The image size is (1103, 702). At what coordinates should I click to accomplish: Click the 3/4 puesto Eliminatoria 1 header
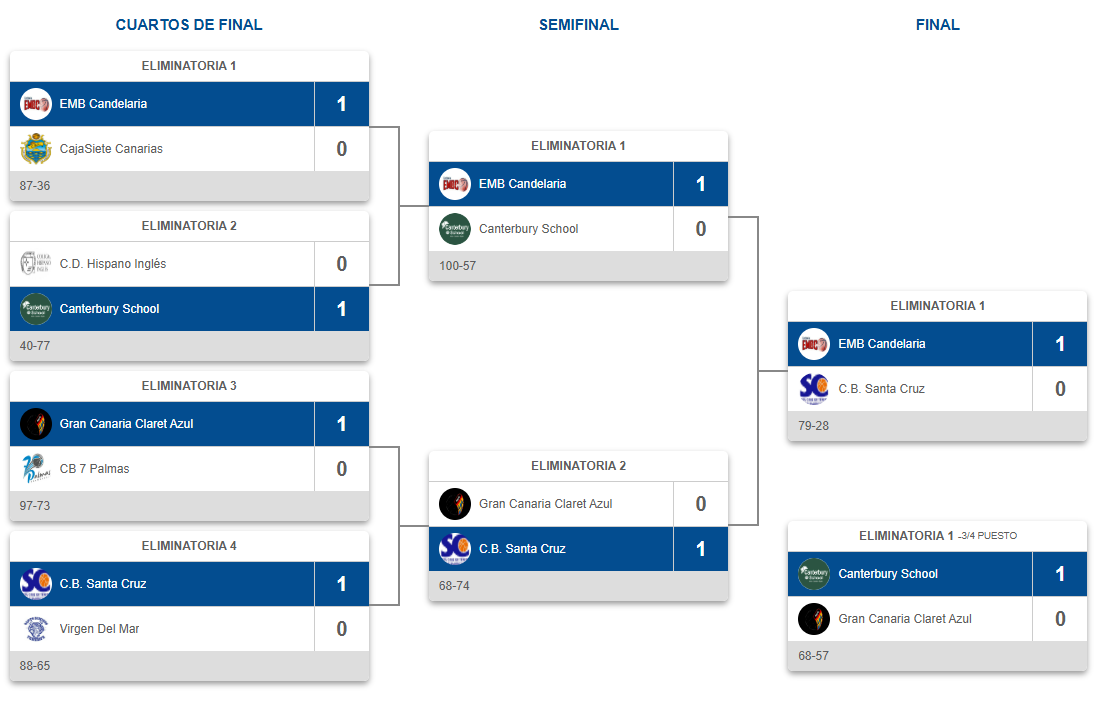pyautogui.click(x=938, y=536)
